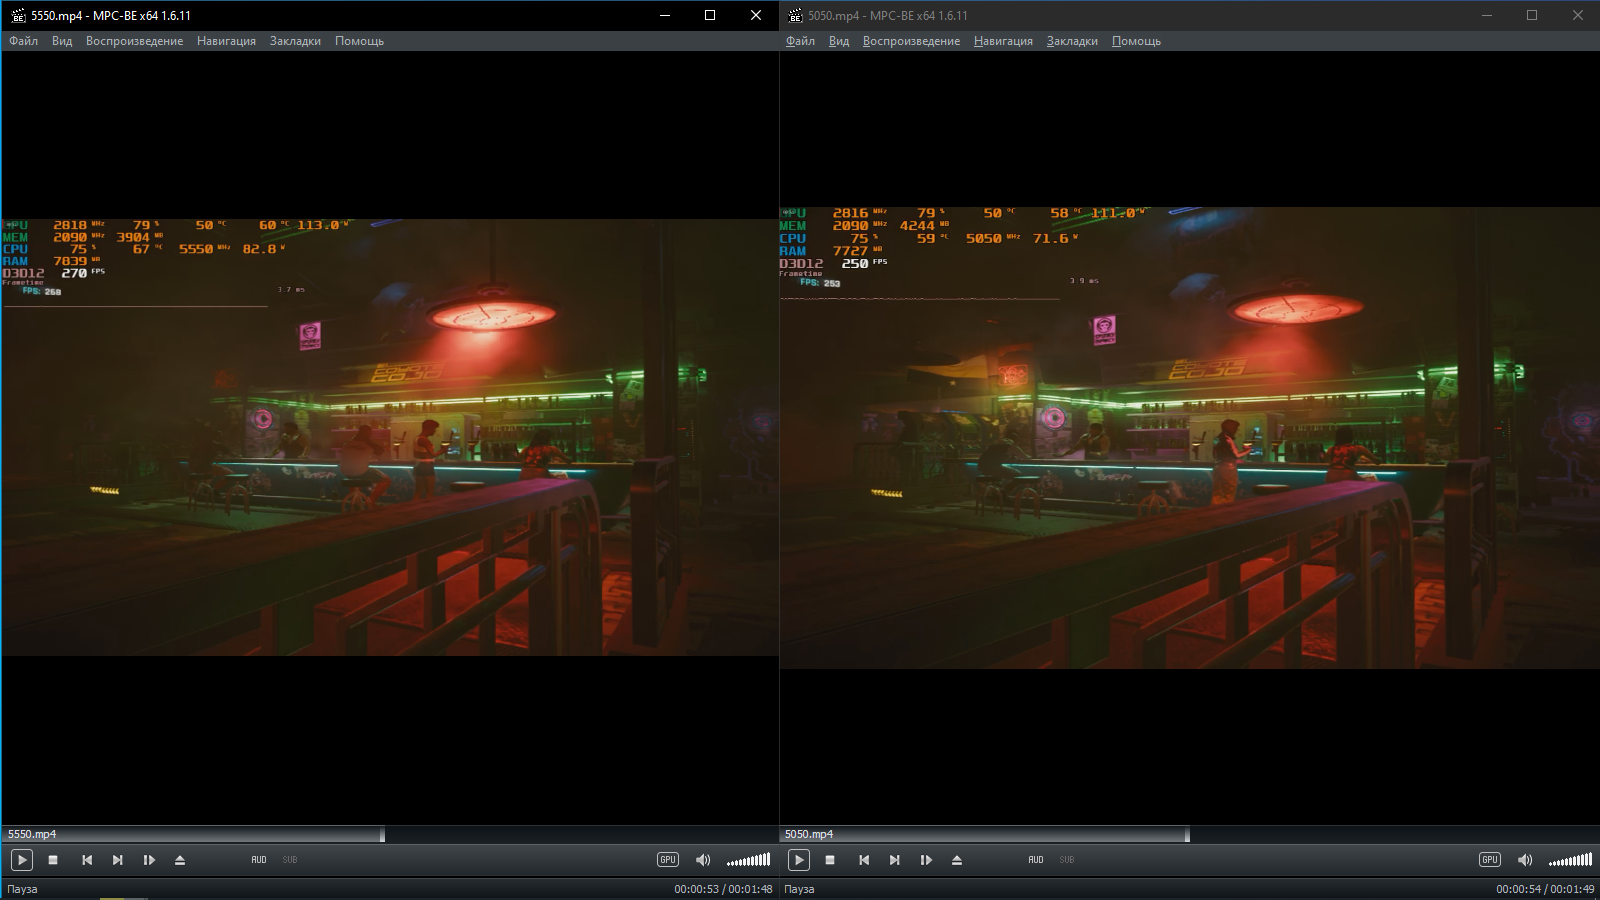Open Воспроизведение menu in 5550.mp4 window
This screenshot has height=900, width=1600.
point(134,41)
